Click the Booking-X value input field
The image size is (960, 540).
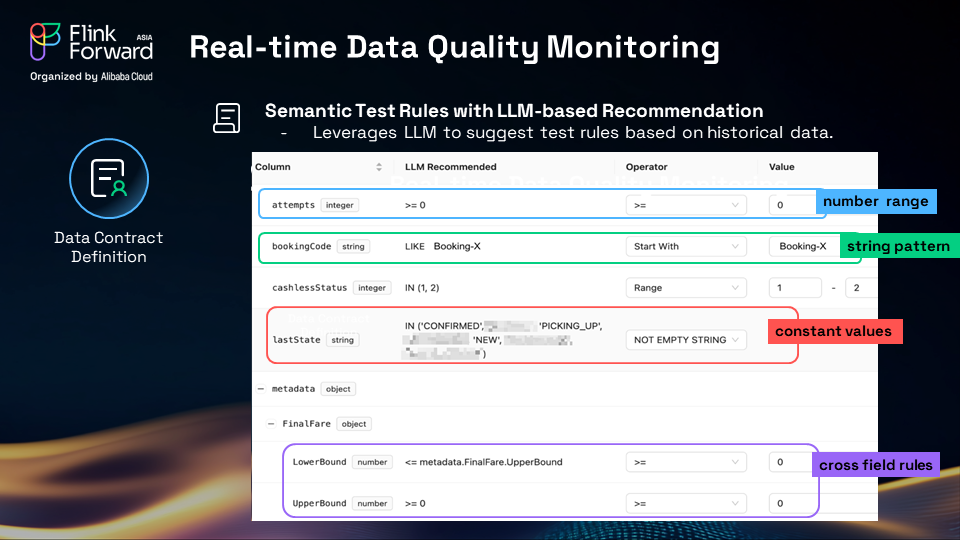pos(804,246)
